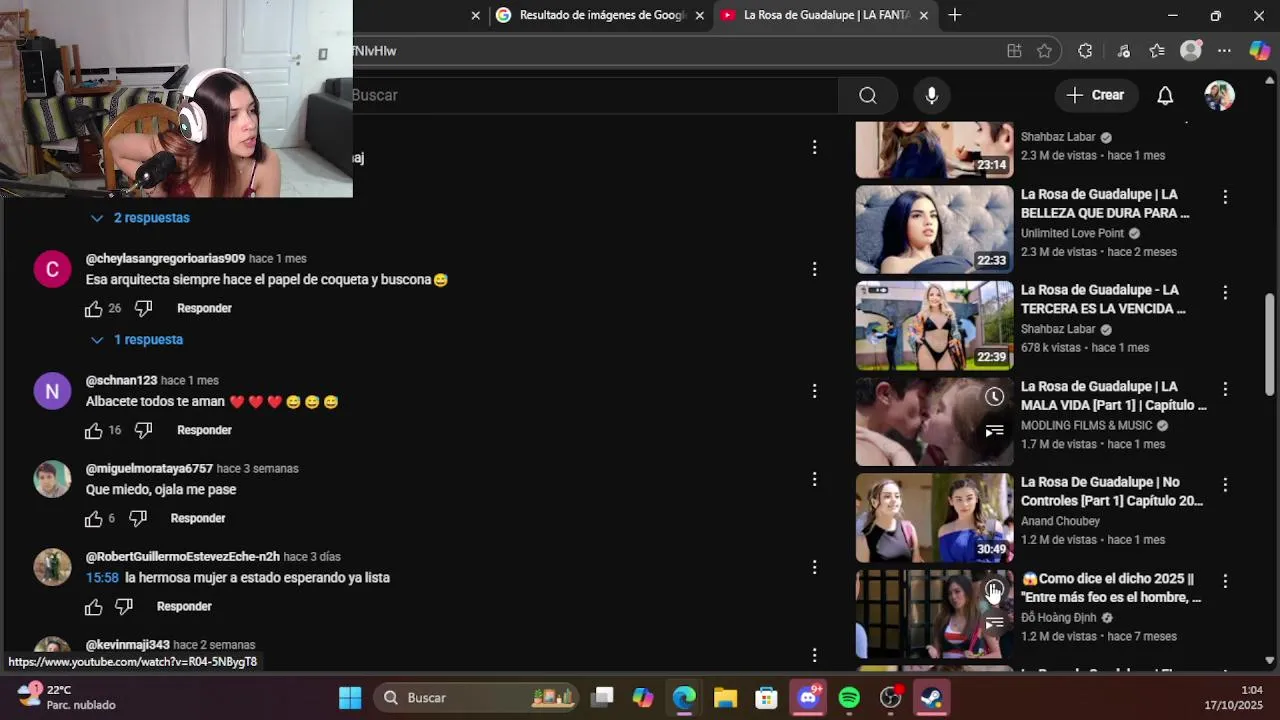
Task: Open Copilot app from the taskbar
Action: tap(643, 697)
